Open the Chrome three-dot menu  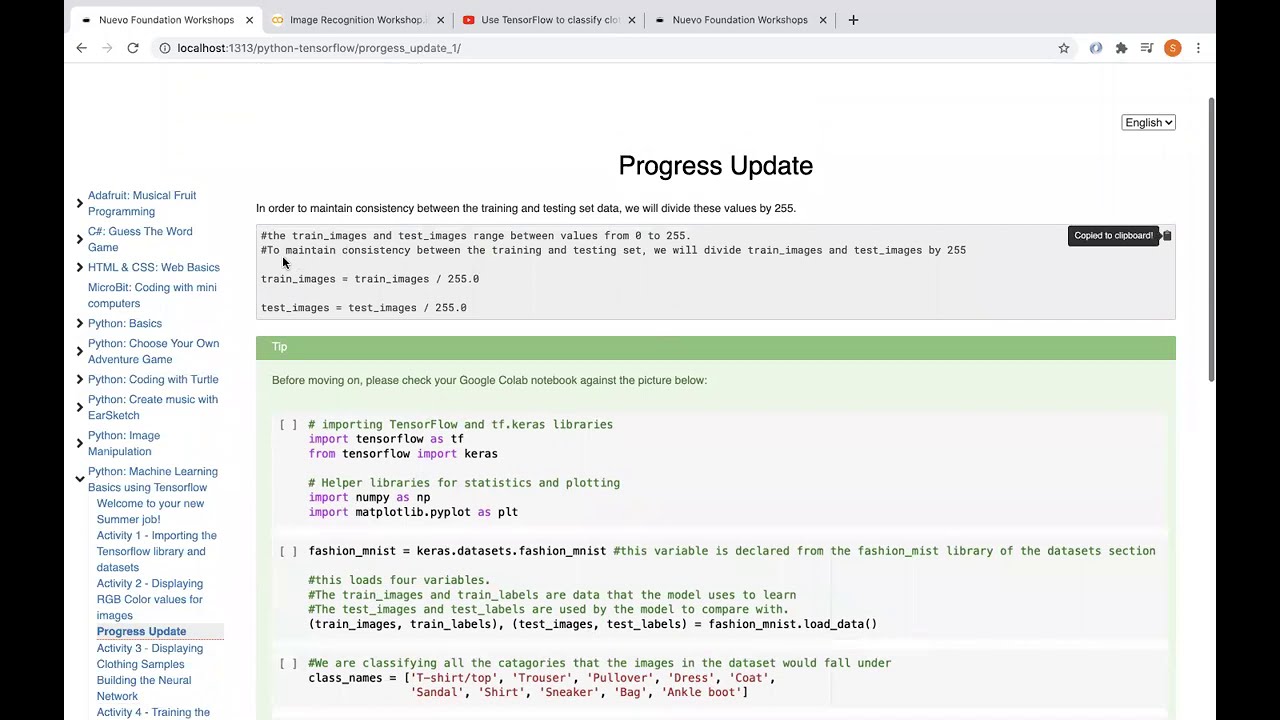[1198, 48]
